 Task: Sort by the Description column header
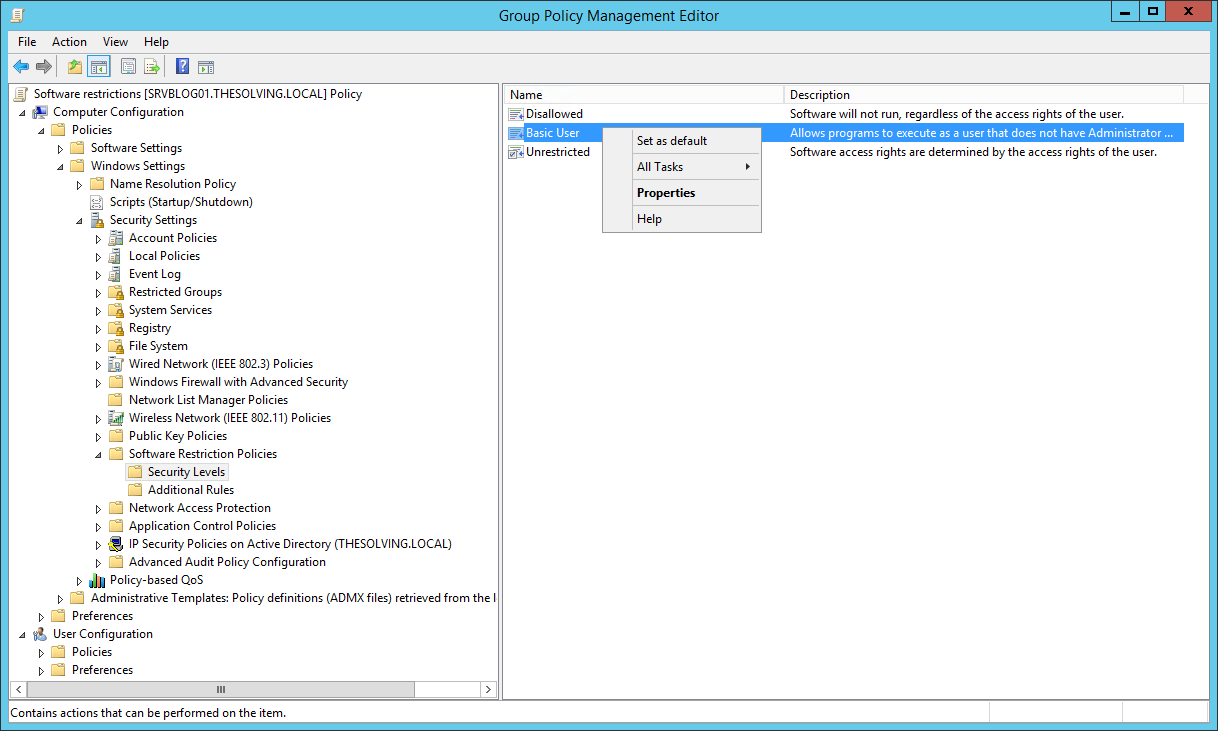983,95
